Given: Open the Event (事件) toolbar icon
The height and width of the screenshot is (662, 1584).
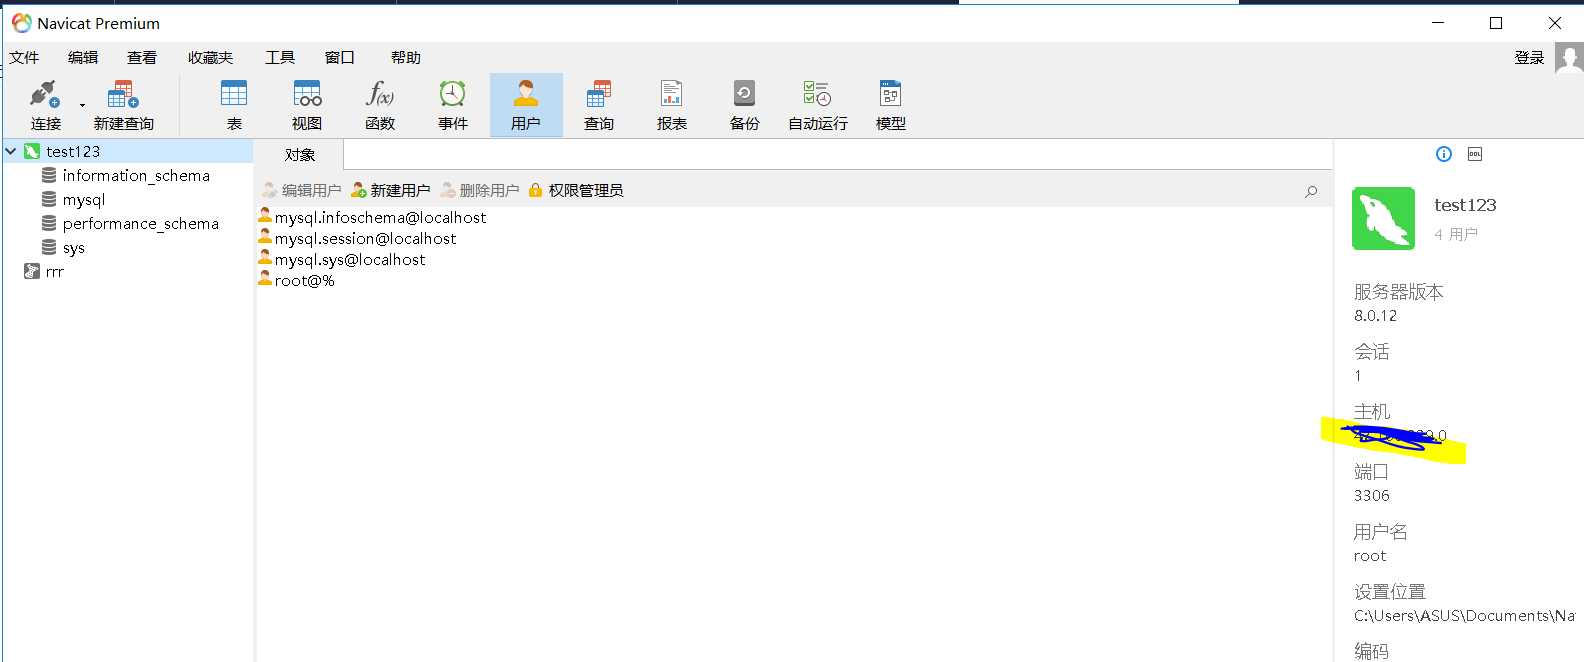Looking at the screenshot, I should (x=453, y=105).
